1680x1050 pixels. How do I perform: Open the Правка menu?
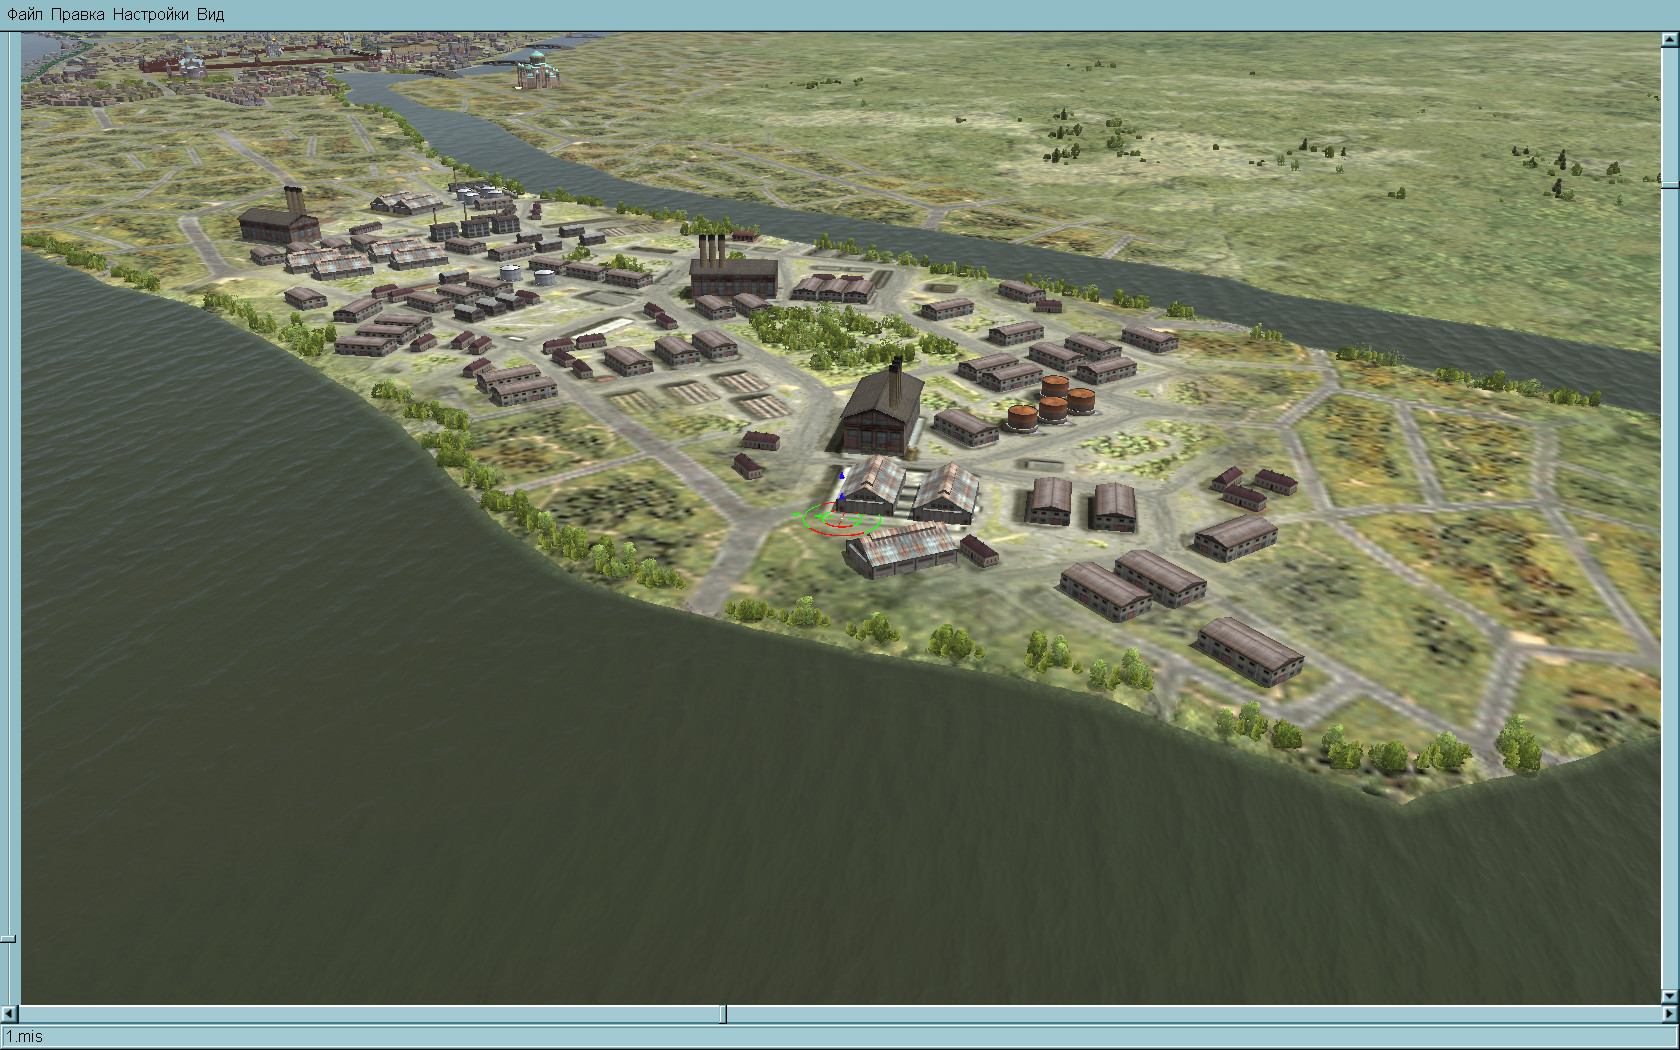[x=77, y=14]
